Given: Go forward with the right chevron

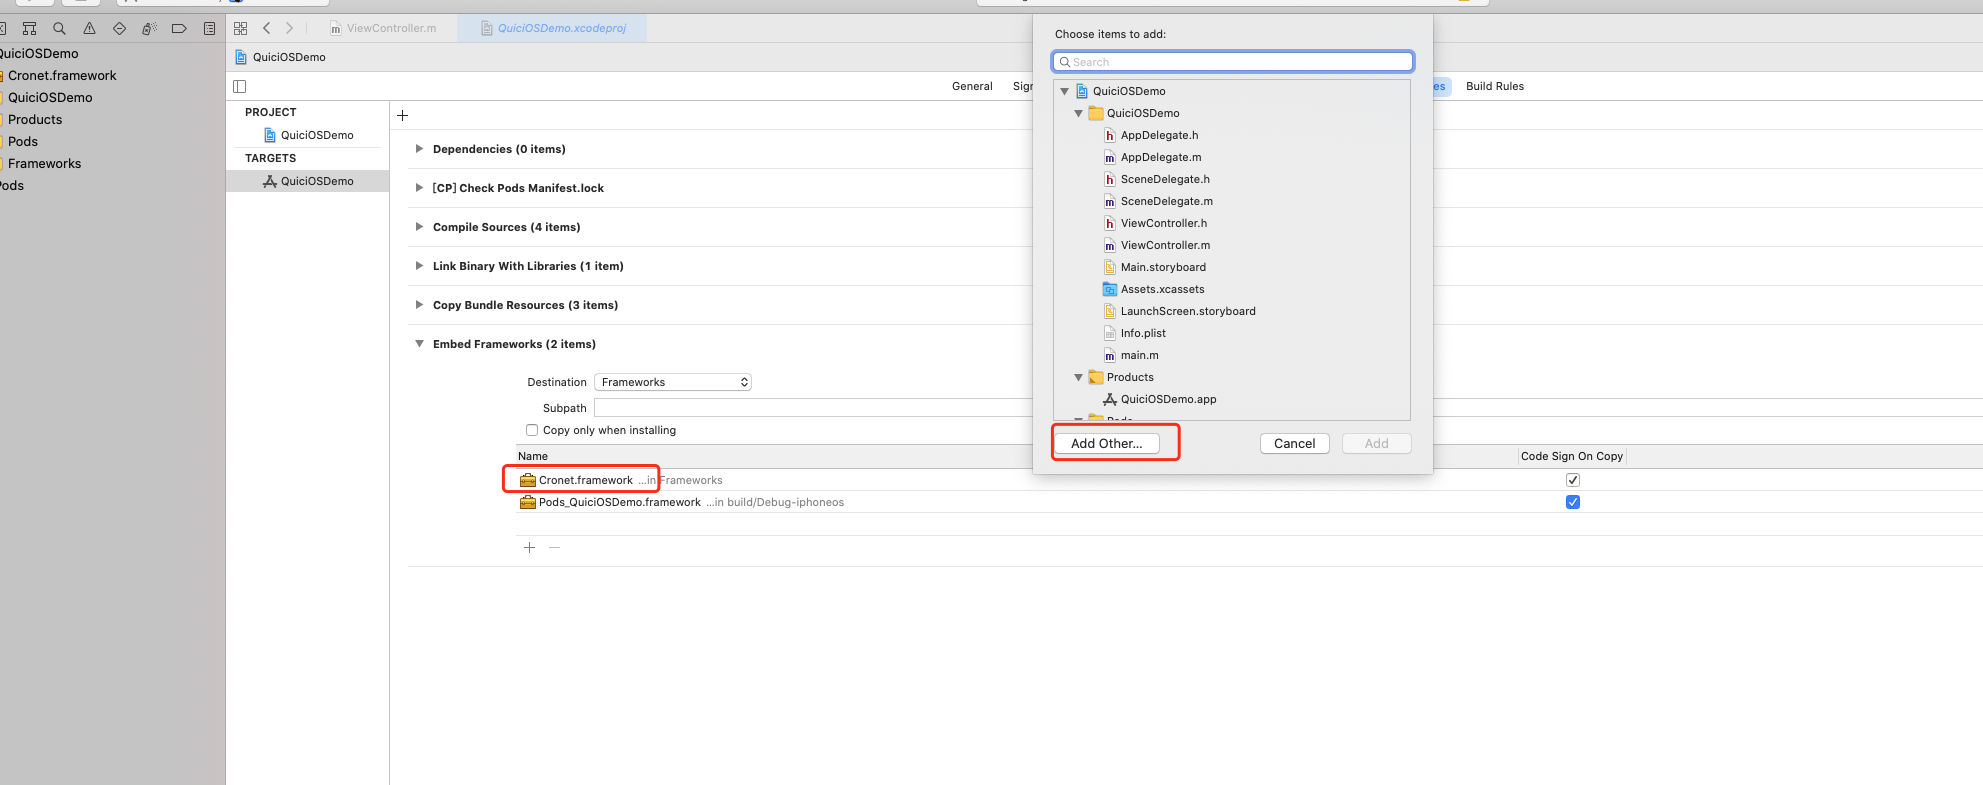Looking at the screenshot, I should click(290, 28).
